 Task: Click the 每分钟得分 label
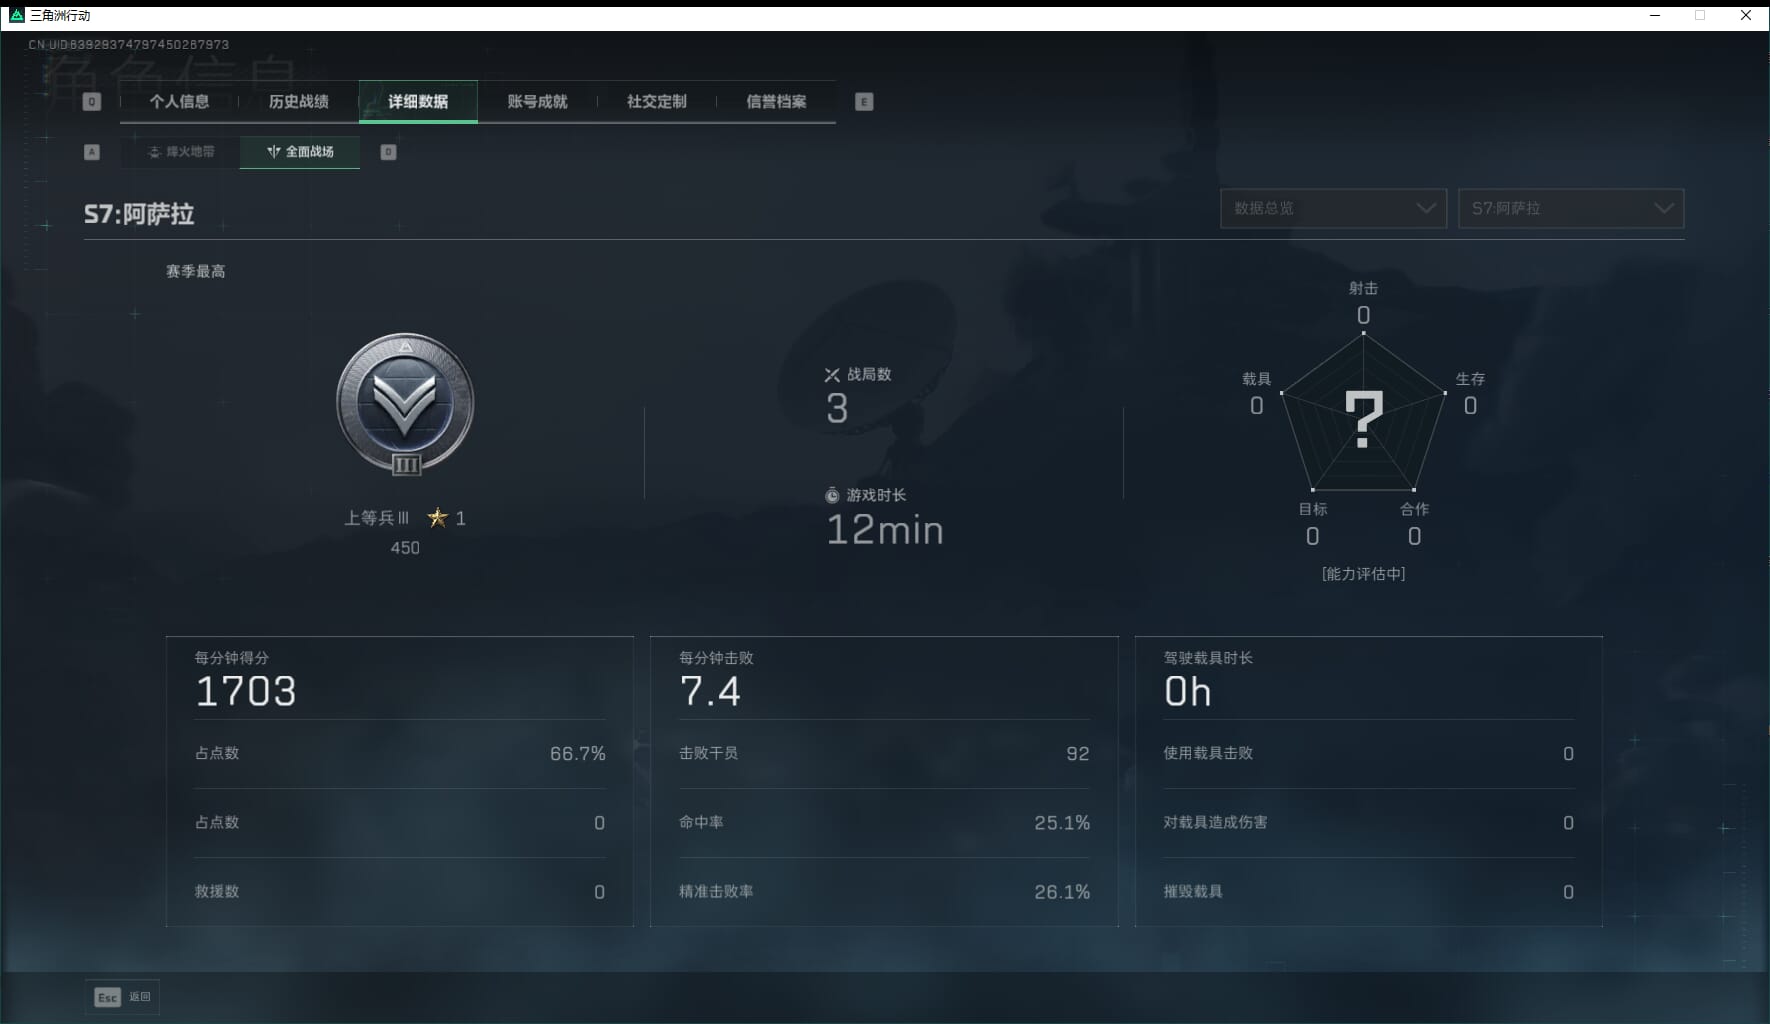point(232,658)
